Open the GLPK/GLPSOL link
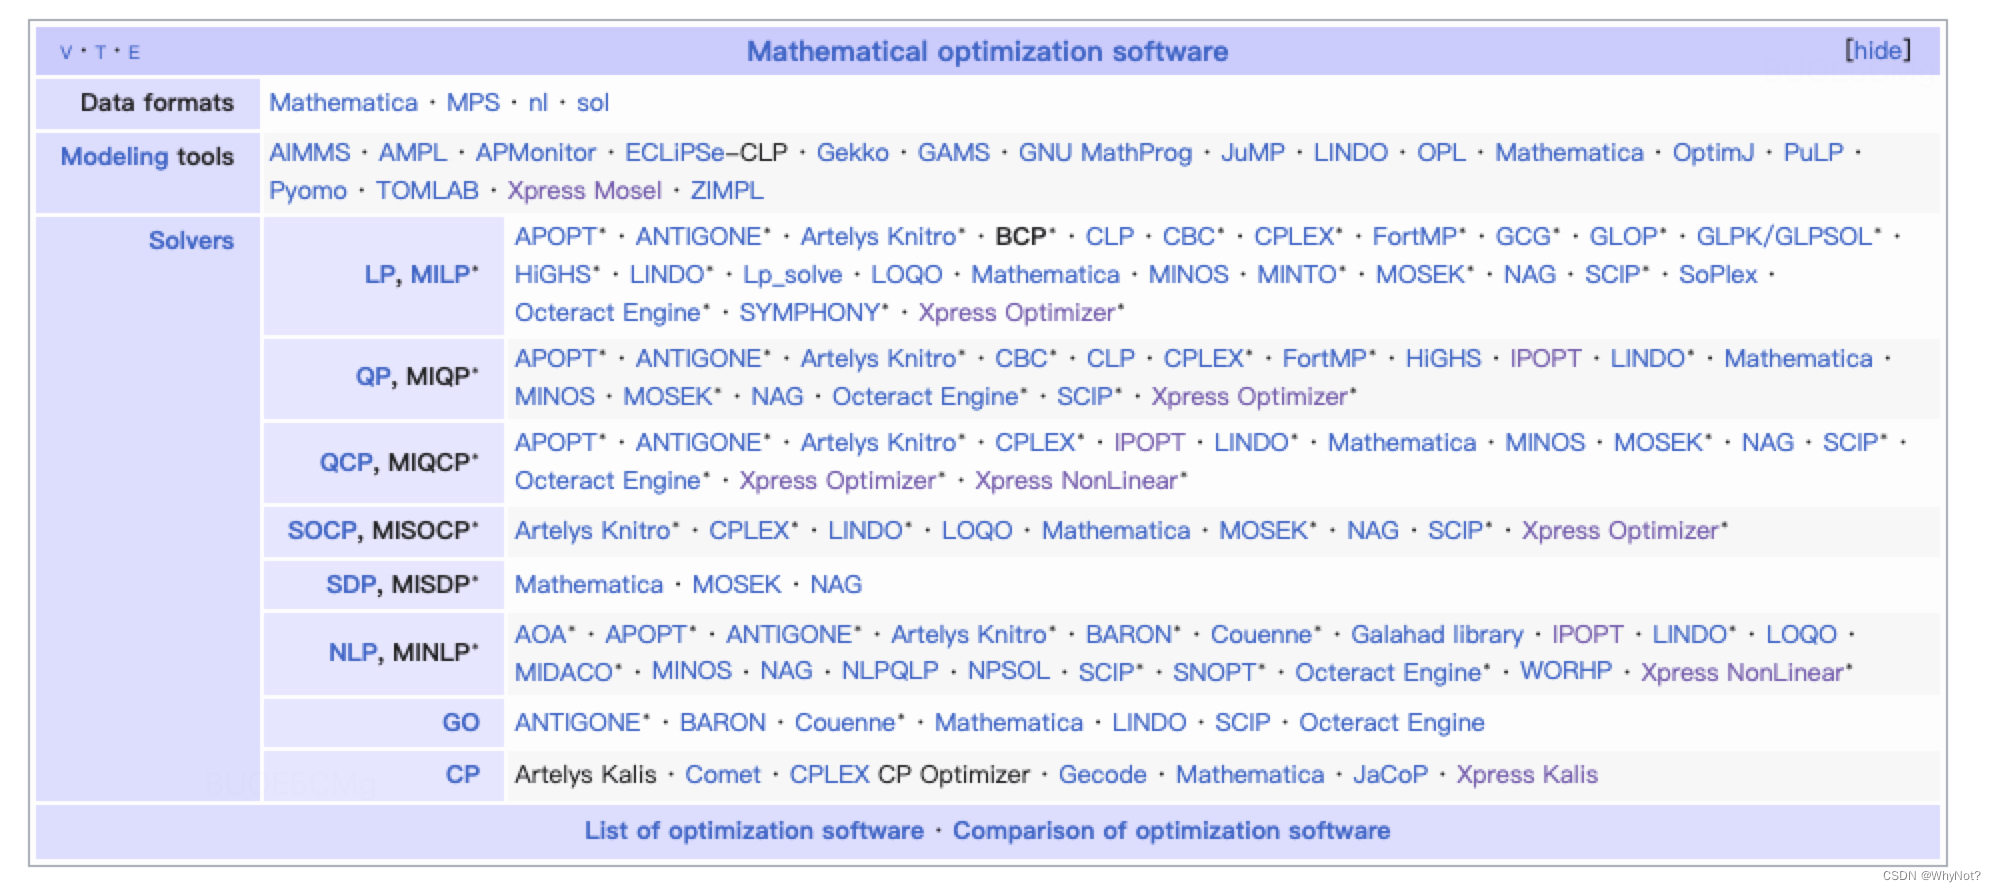 pos(1784,237)
